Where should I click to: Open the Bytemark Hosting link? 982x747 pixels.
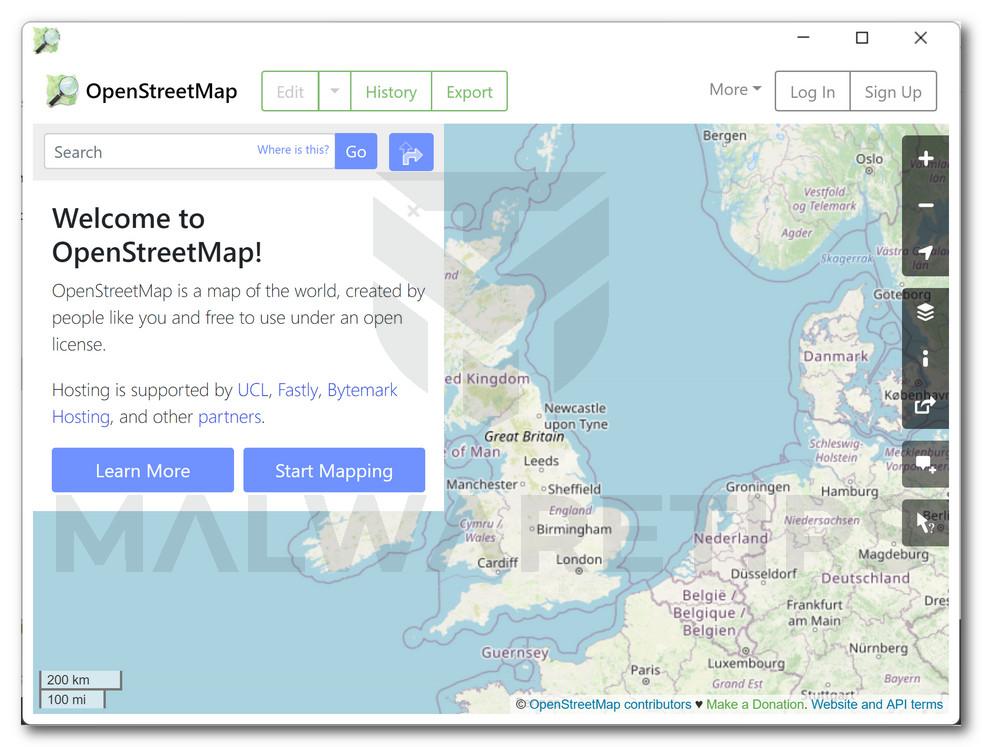pos(362,390)
